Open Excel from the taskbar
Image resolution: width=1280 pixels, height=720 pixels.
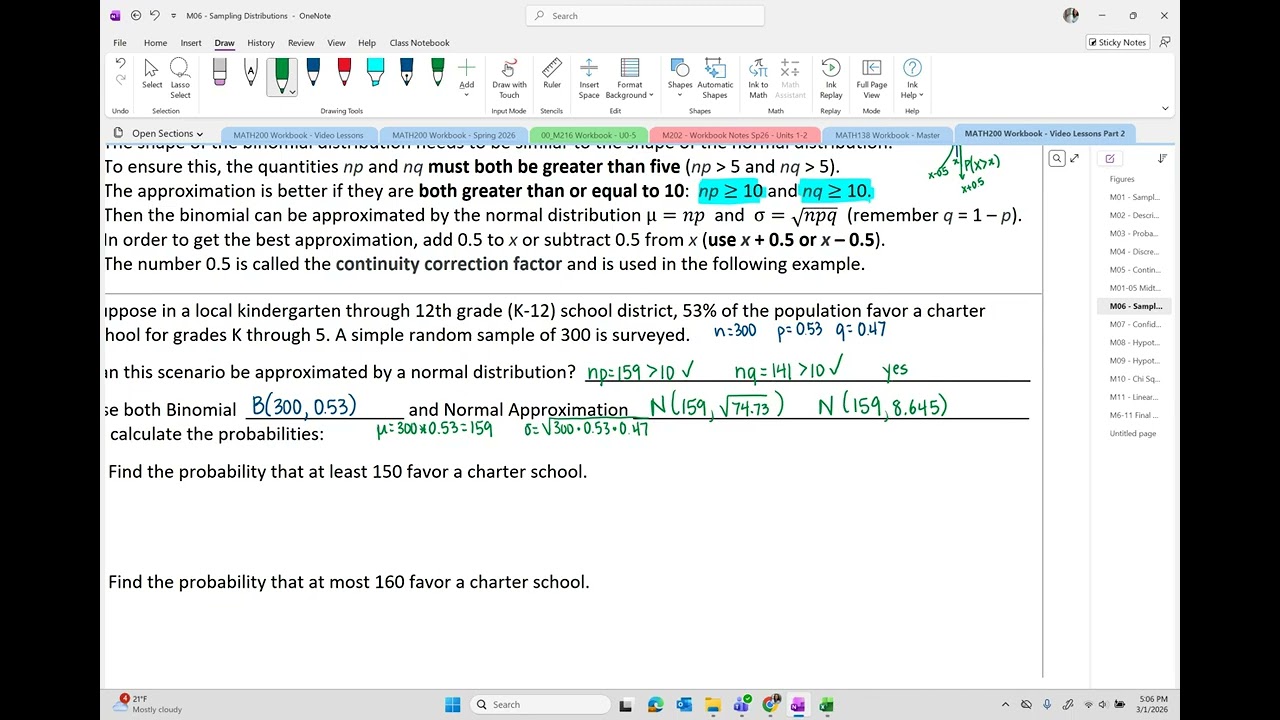point(826,704)
